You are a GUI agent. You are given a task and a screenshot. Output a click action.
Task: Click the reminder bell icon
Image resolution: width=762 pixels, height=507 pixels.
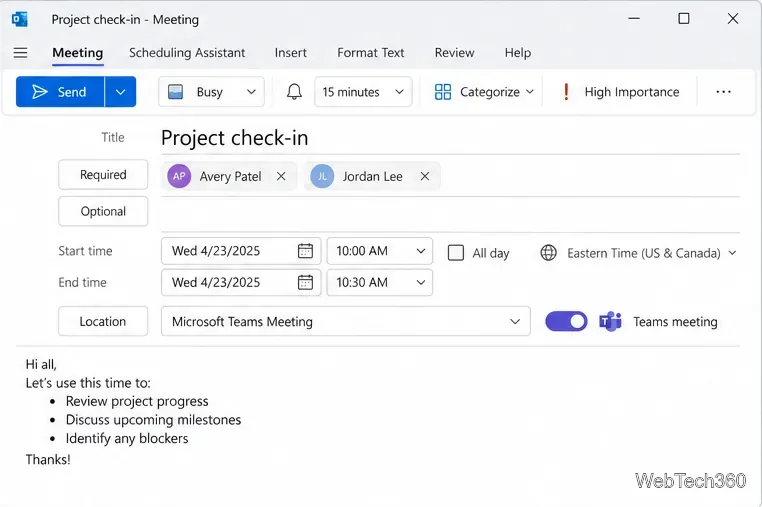coord(294,92)
